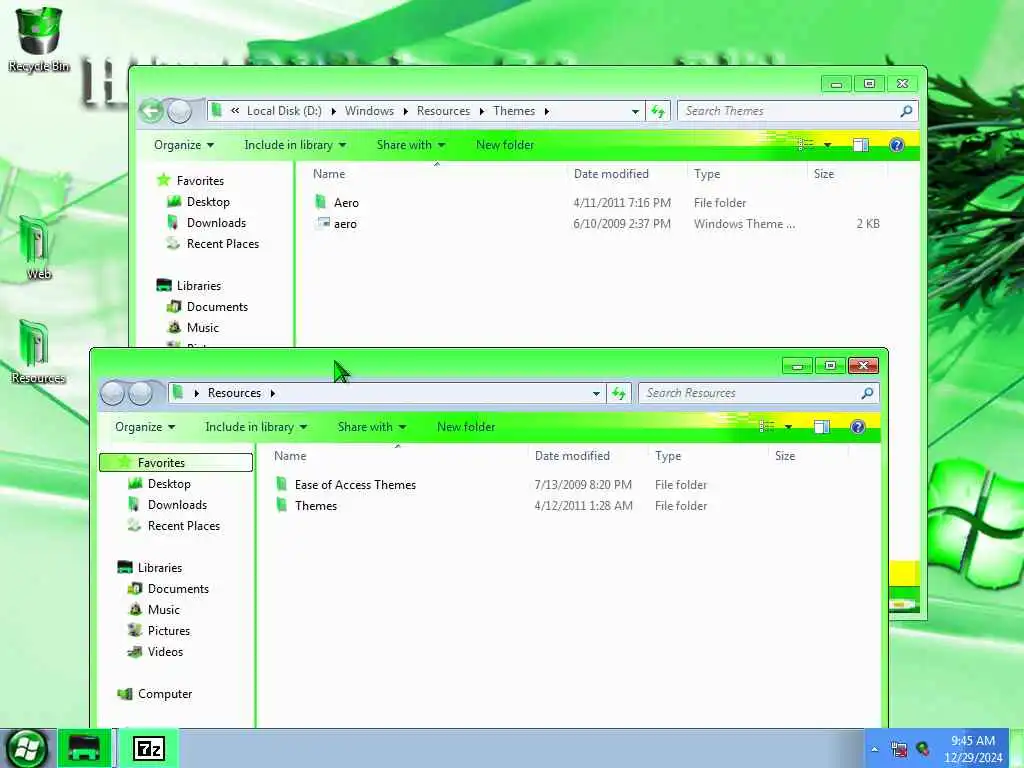Click the network tray icon
Viewport: 1024px width, 768px height.
pos(899,749)
